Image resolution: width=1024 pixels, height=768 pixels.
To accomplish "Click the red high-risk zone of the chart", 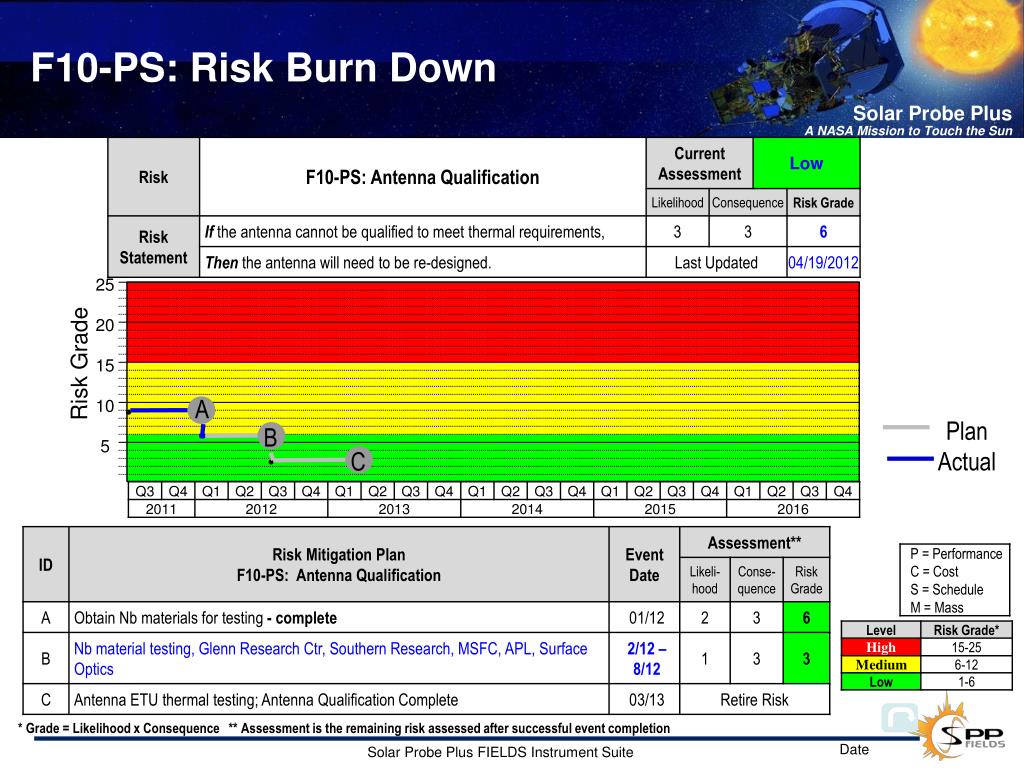I will (493, 323).
